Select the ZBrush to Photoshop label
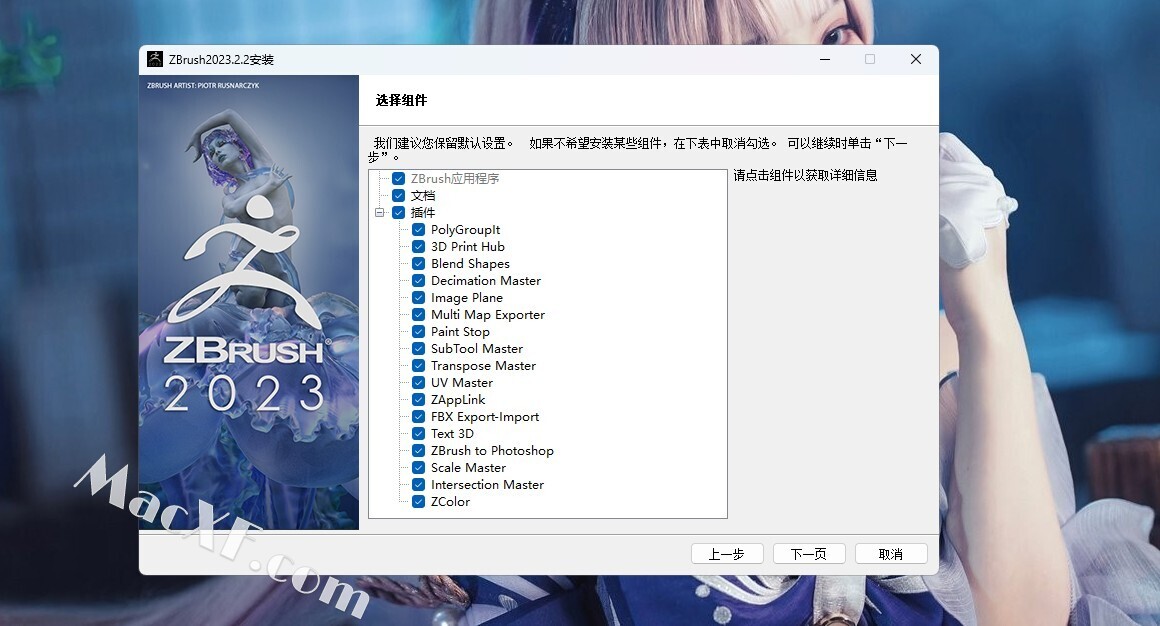The width and height of the screenshot is (1160, 626). click(x=492, y=451)
